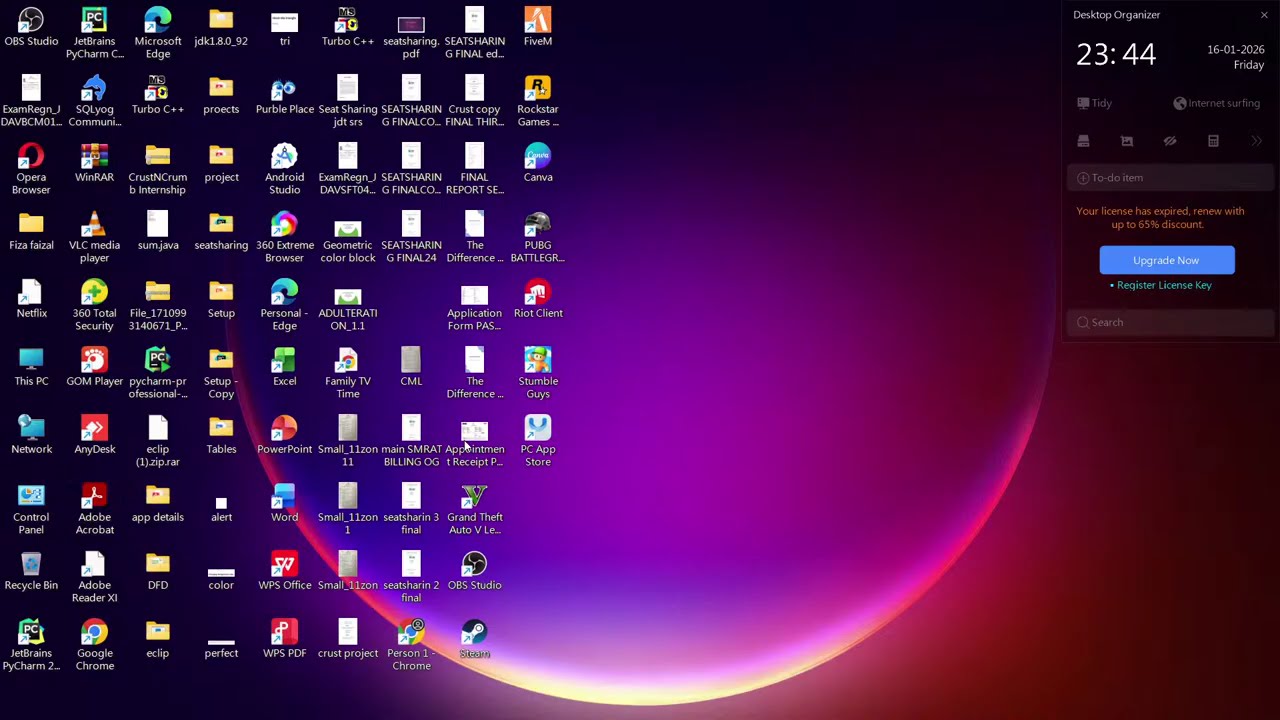
Task: Open the Fiza faizal folder
Action: coord(31,231)
